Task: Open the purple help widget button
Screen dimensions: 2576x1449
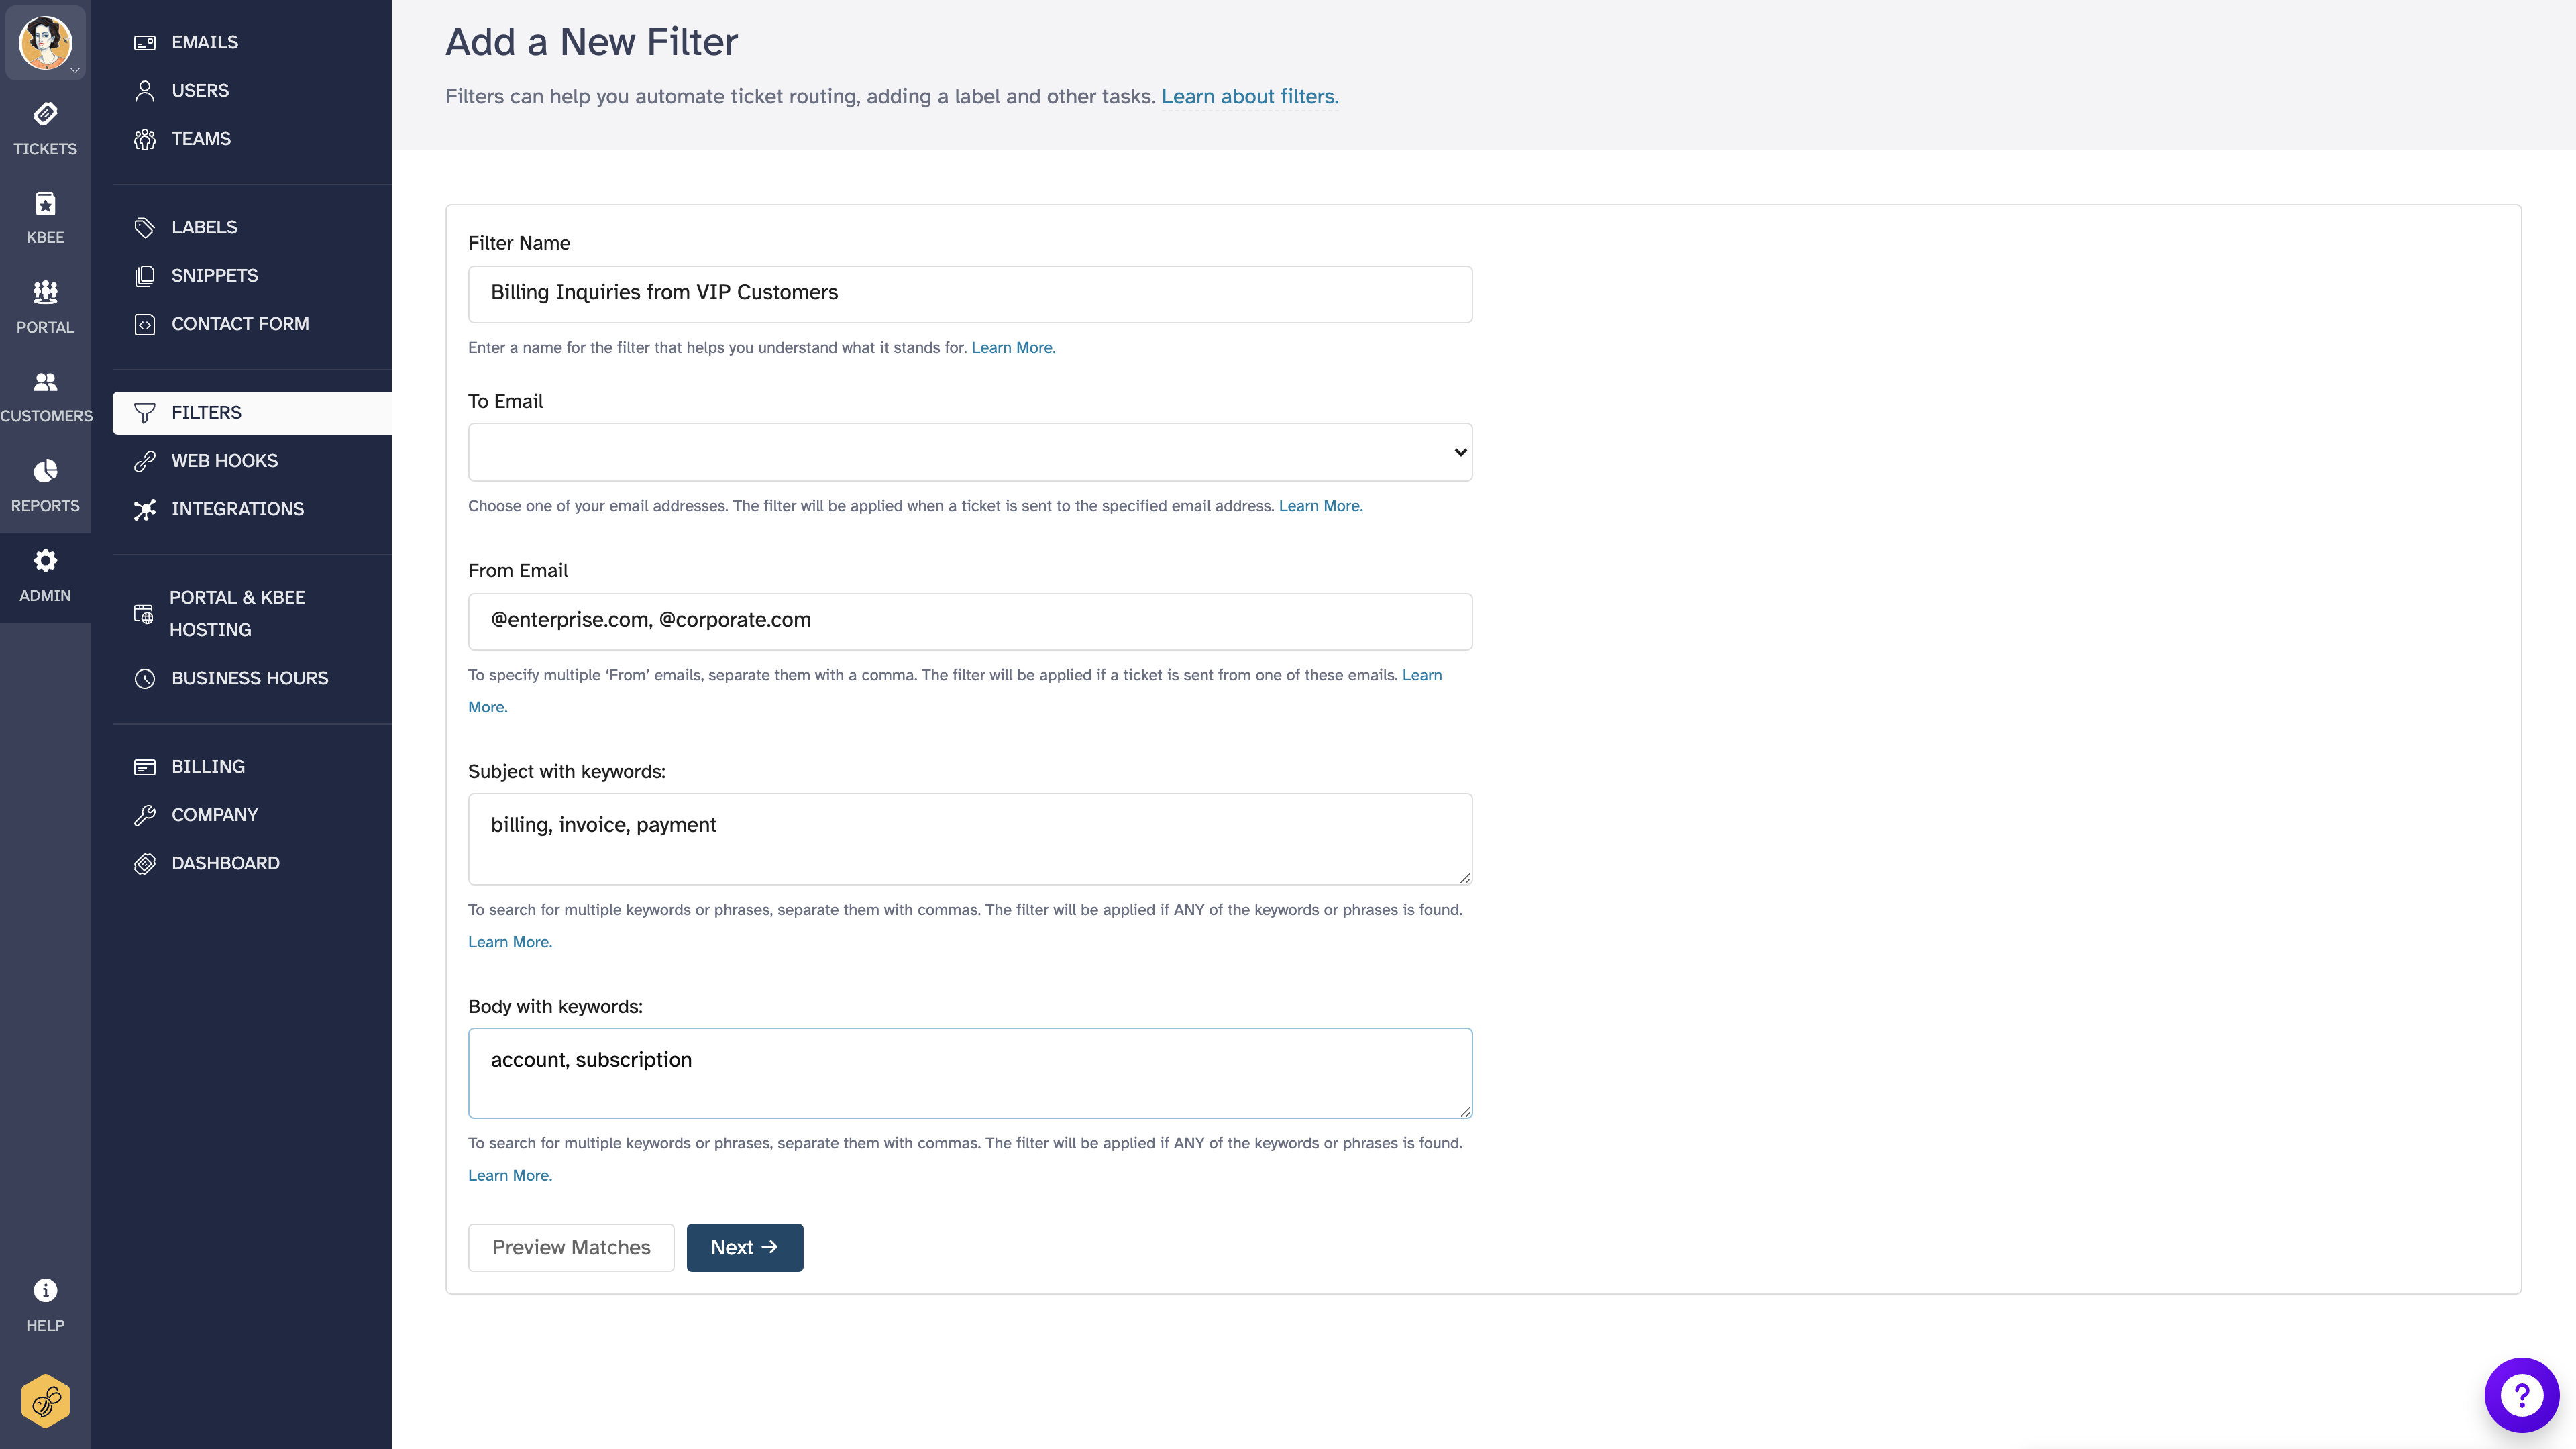Action: (x=2521, y=1395)
